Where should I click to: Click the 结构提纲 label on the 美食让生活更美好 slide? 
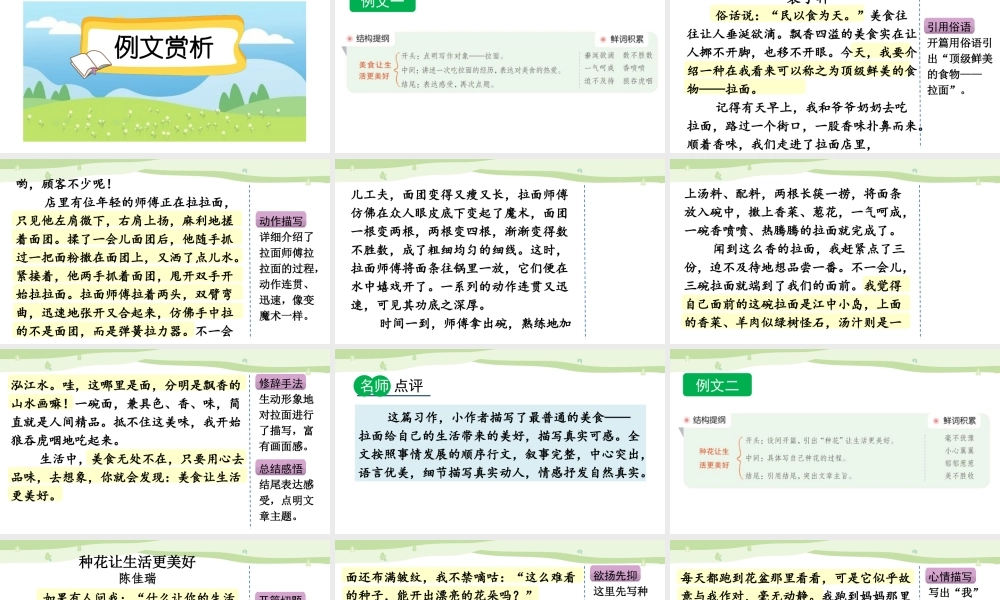(x=372, y=38)
